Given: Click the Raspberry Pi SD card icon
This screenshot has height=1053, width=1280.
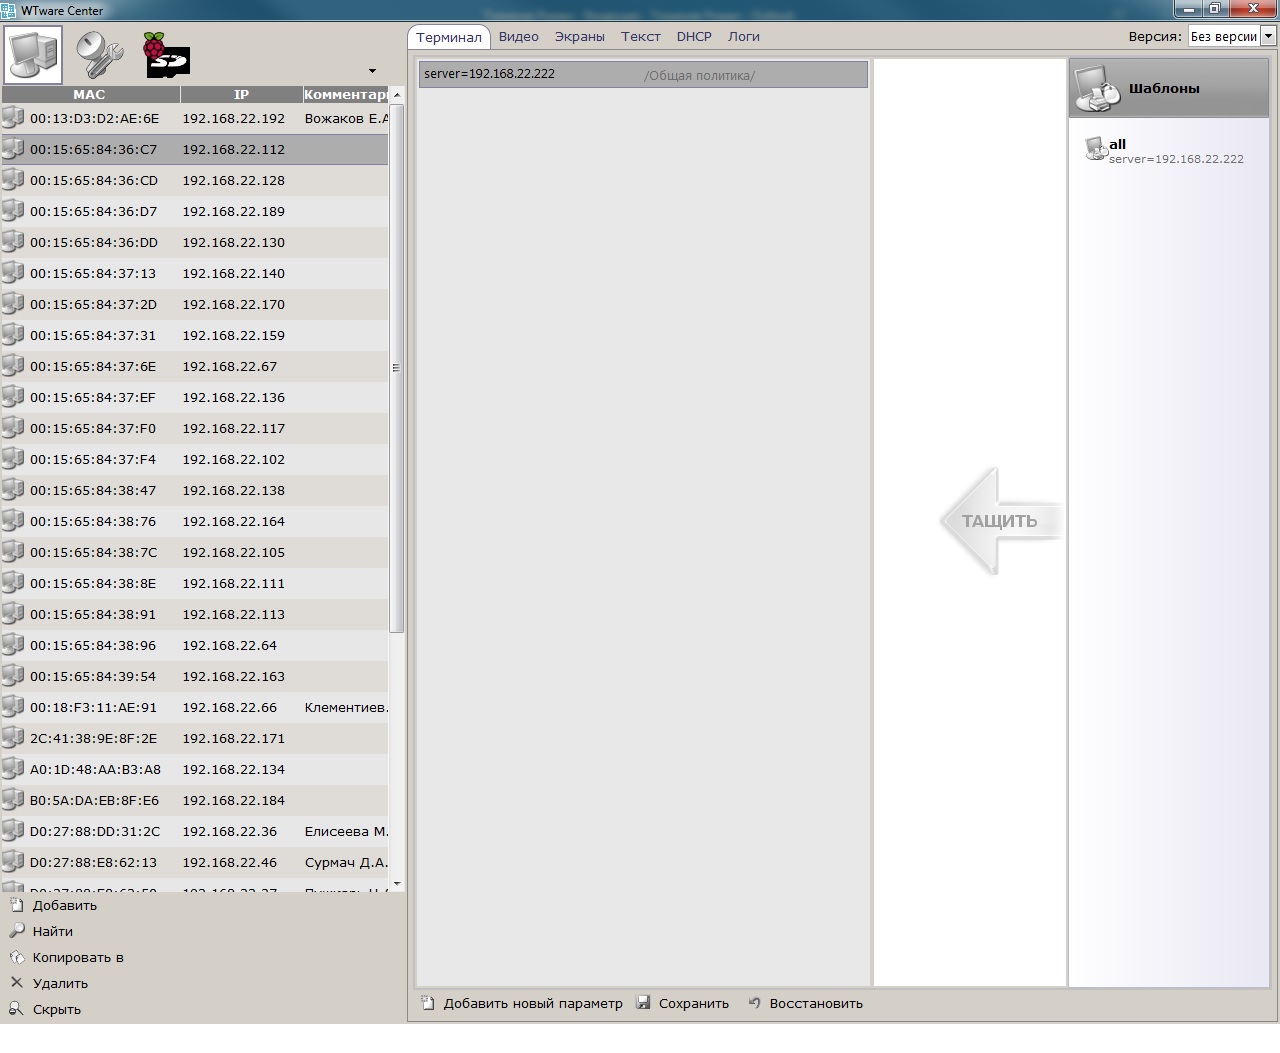Looking at the screenshot, I should point(165,54).
